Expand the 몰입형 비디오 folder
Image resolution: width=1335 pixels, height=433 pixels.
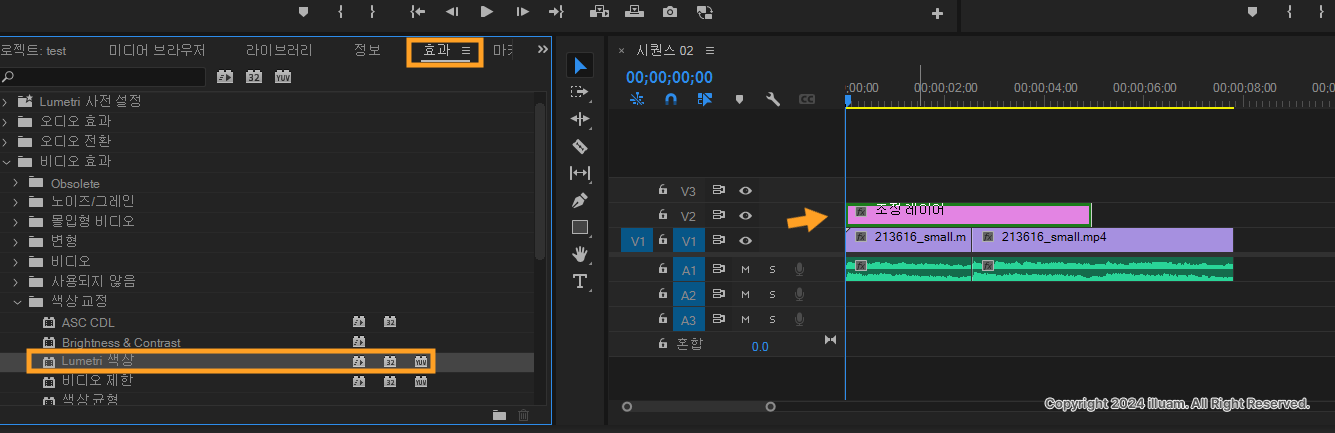coord(16,221)
